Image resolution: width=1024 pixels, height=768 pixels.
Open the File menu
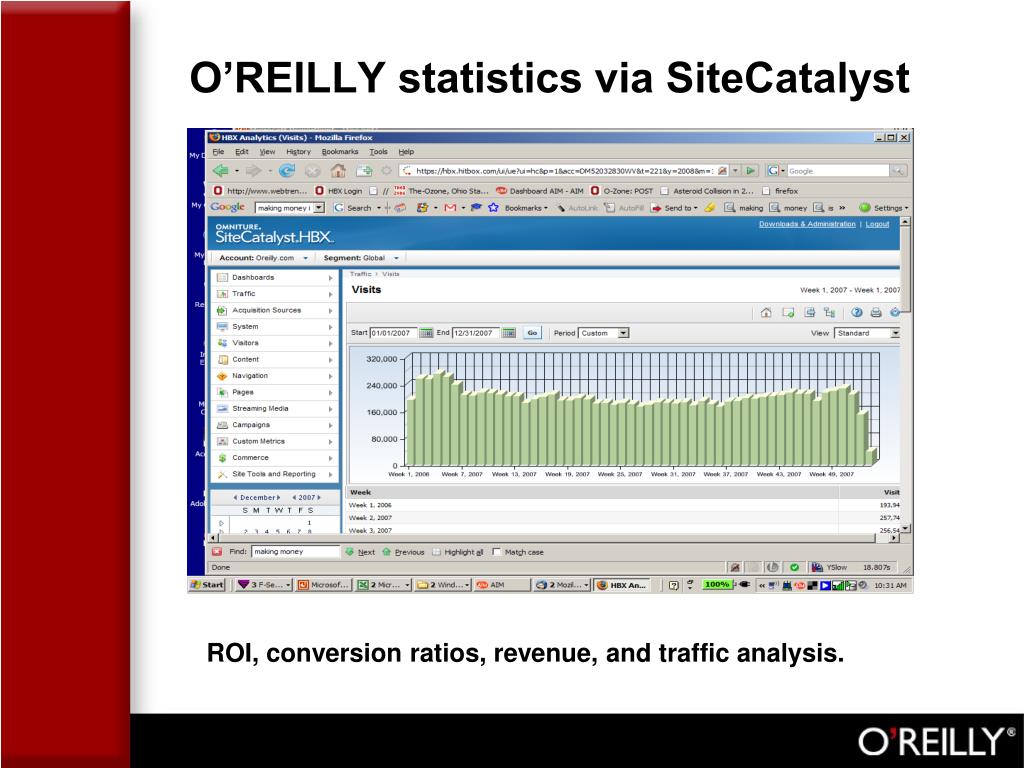[218, 152]
